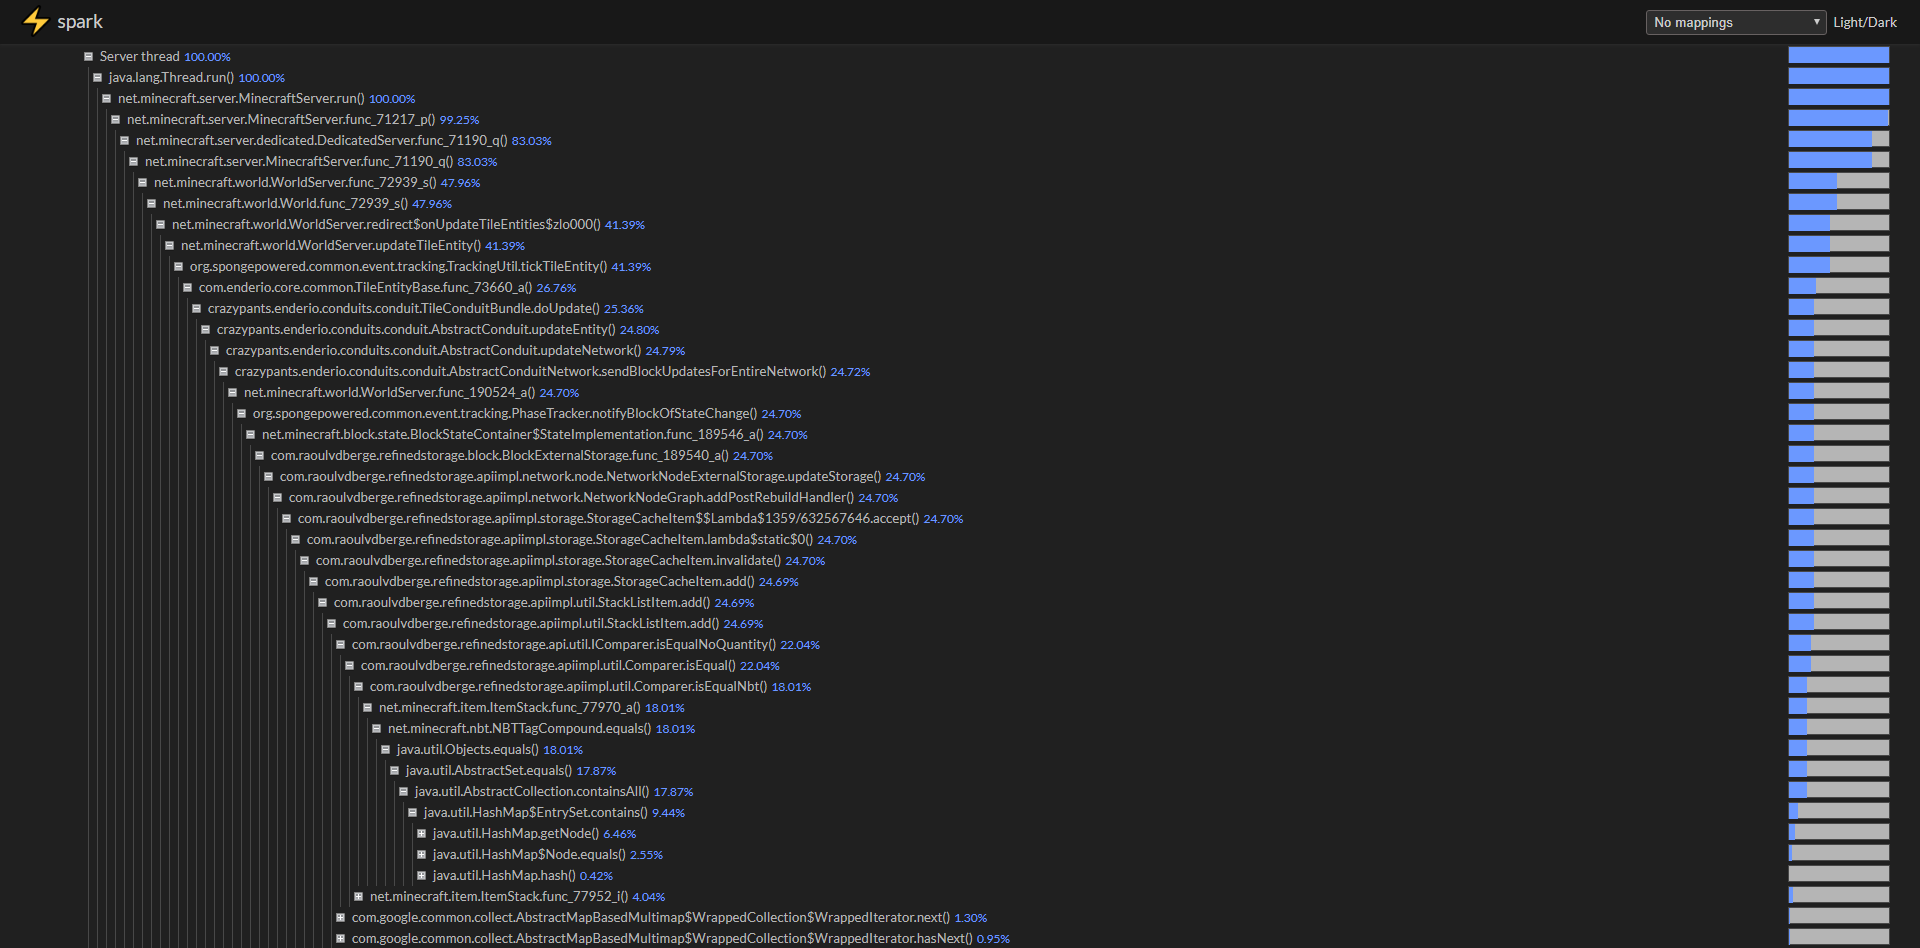Select the WrappedIterator.hasNext() entry
The height and width of the screenshot is (948, 1920).
661,938
